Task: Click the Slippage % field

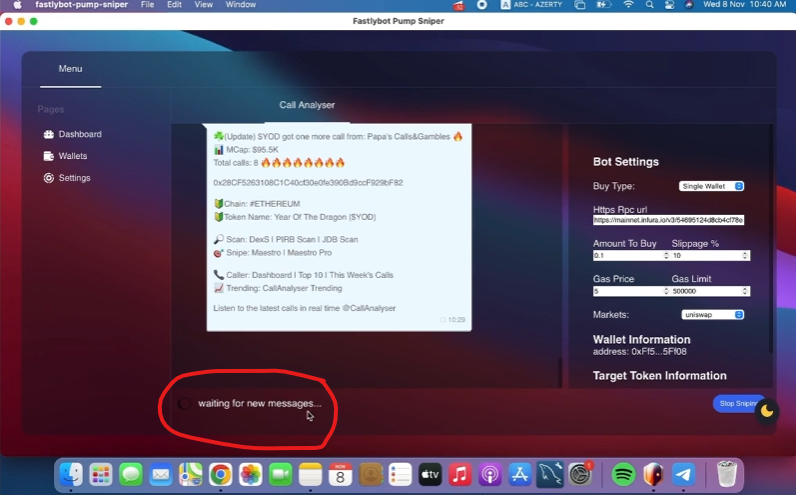Action: point(710,256)
